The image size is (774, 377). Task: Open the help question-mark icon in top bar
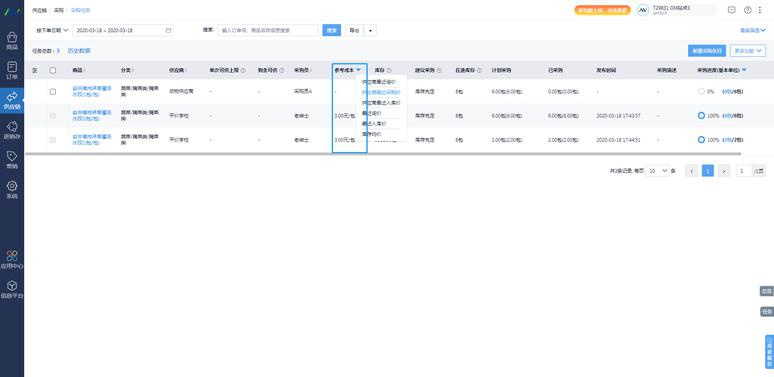click(x=747, y=10)
